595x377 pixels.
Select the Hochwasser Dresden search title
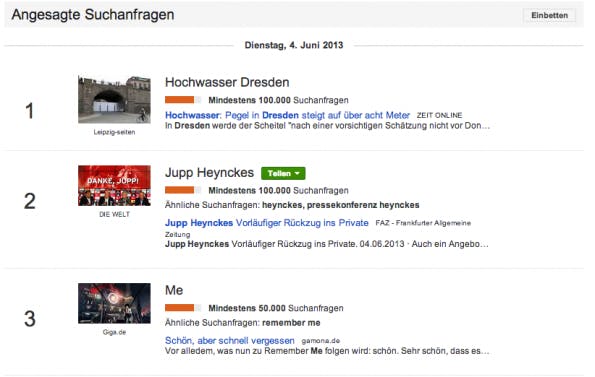(x=227, y=82)
